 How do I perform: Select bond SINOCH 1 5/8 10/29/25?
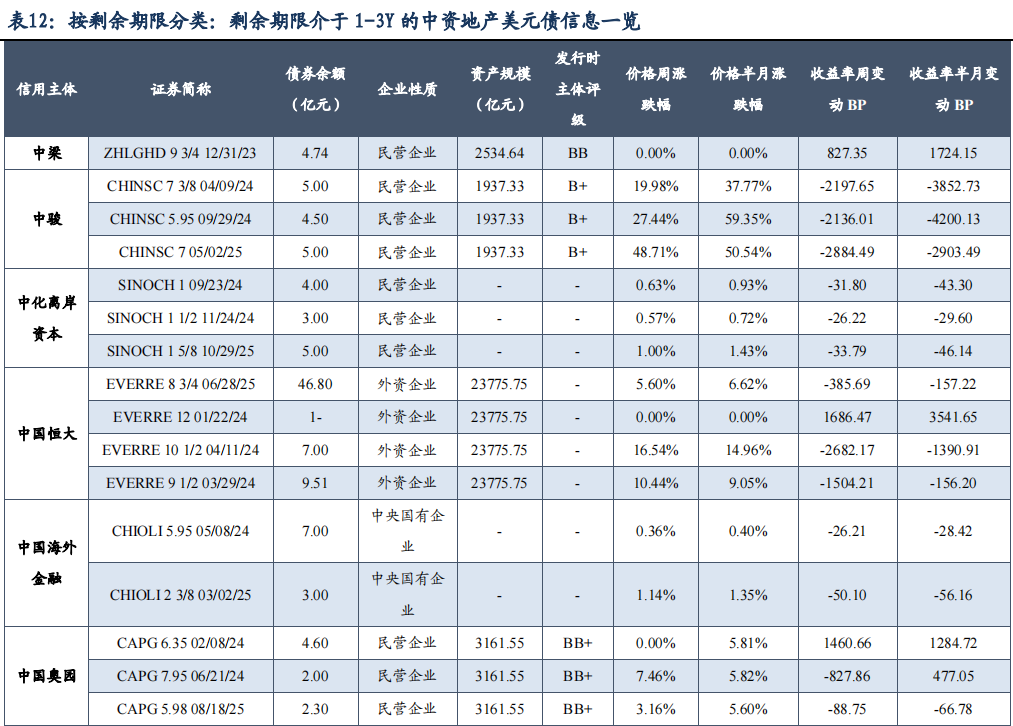point(180,351)
